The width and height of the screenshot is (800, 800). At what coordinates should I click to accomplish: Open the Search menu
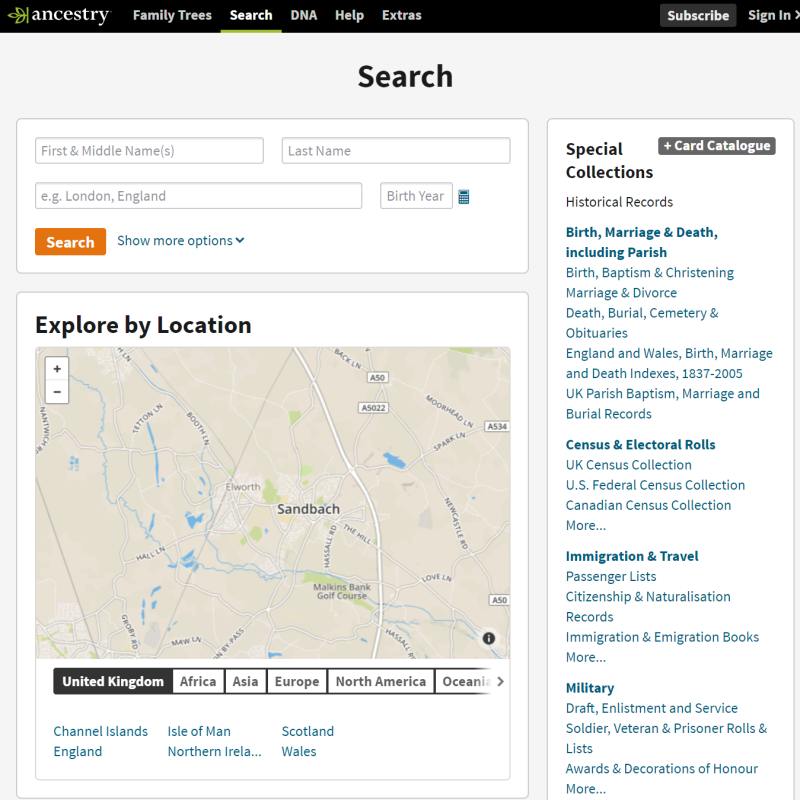[x=251, y=15]
